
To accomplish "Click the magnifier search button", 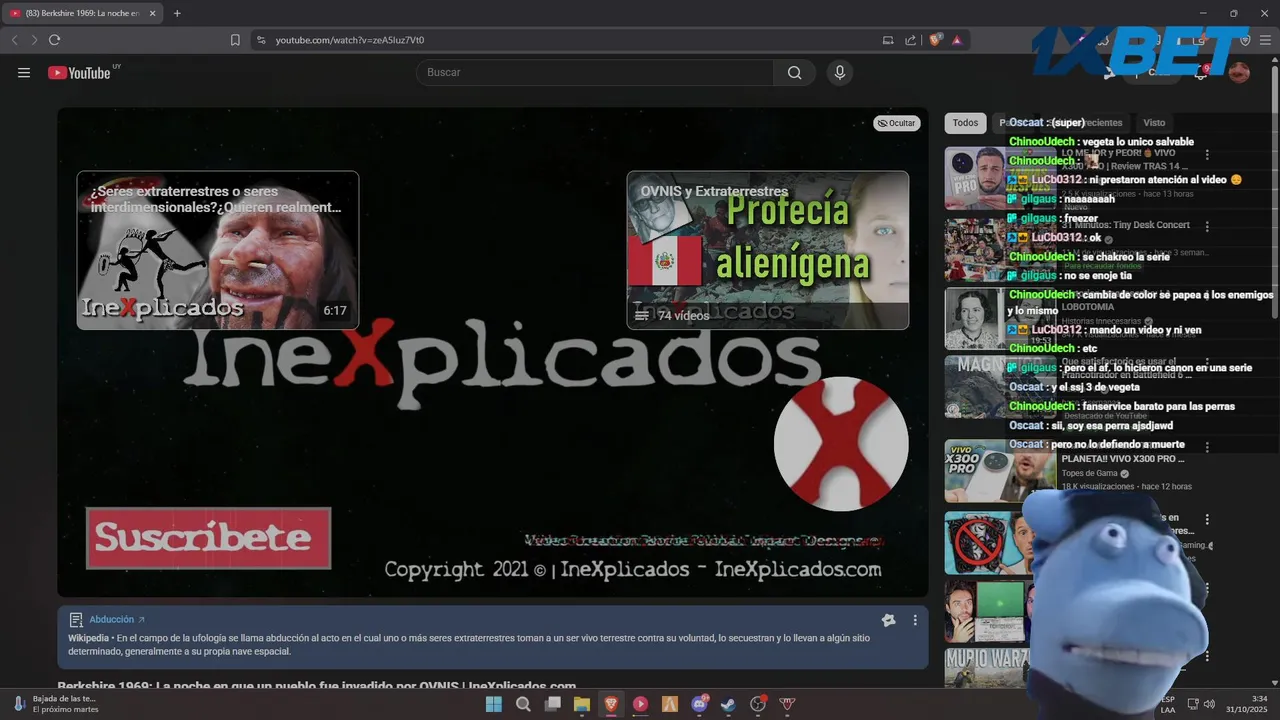I will point(794,72).
